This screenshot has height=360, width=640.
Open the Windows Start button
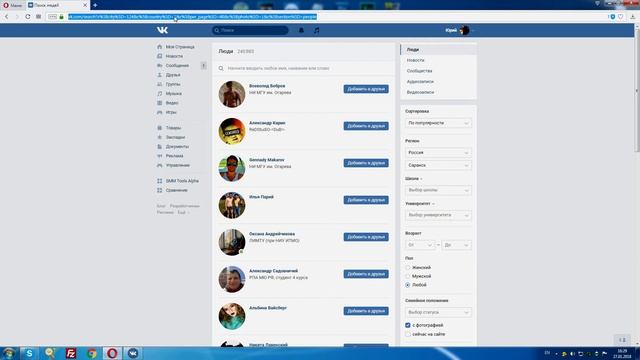[9, 353]
